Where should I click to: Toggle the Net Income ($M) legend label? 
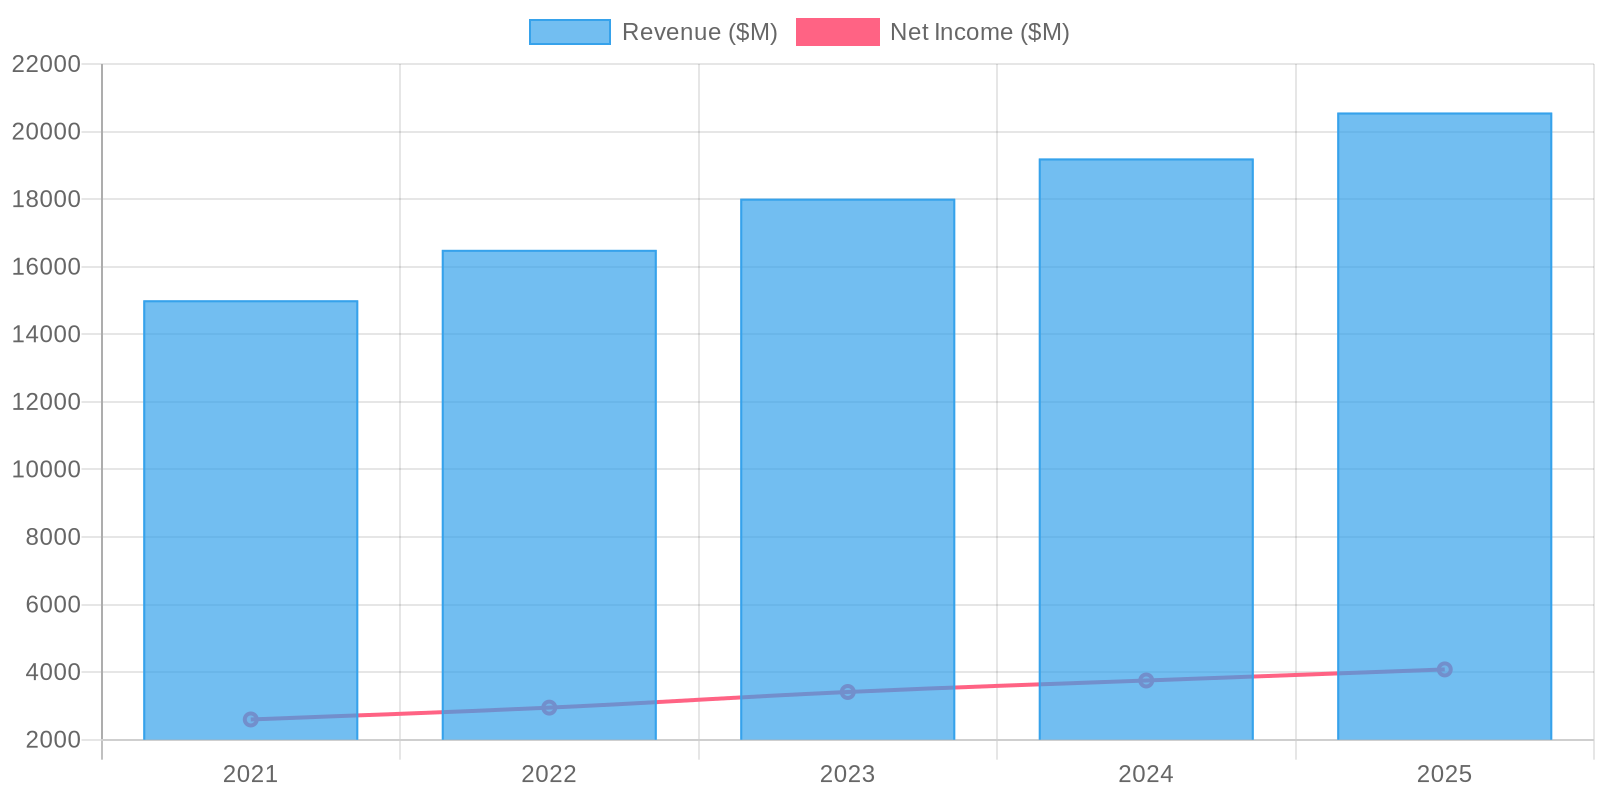[979, 32]
